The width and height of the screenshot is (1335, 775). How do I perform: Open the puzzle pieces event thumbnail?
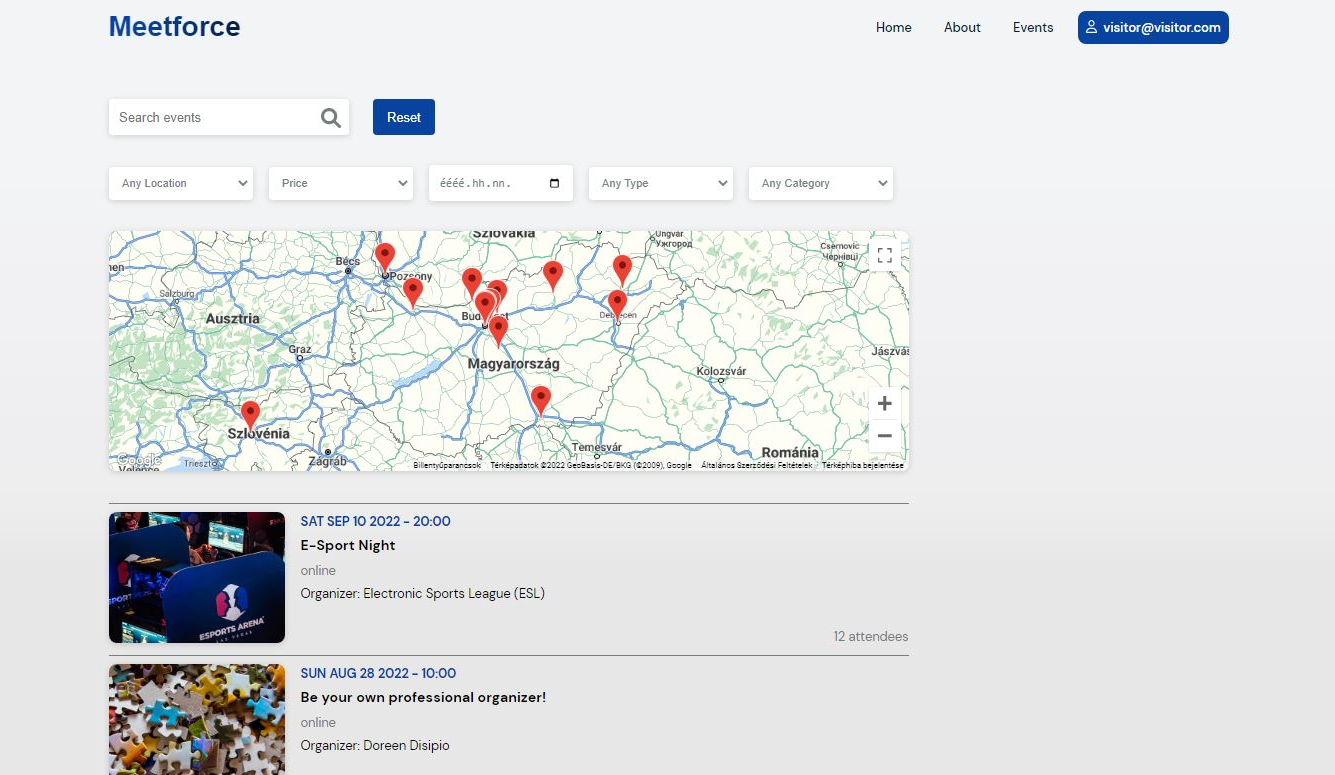197,720
